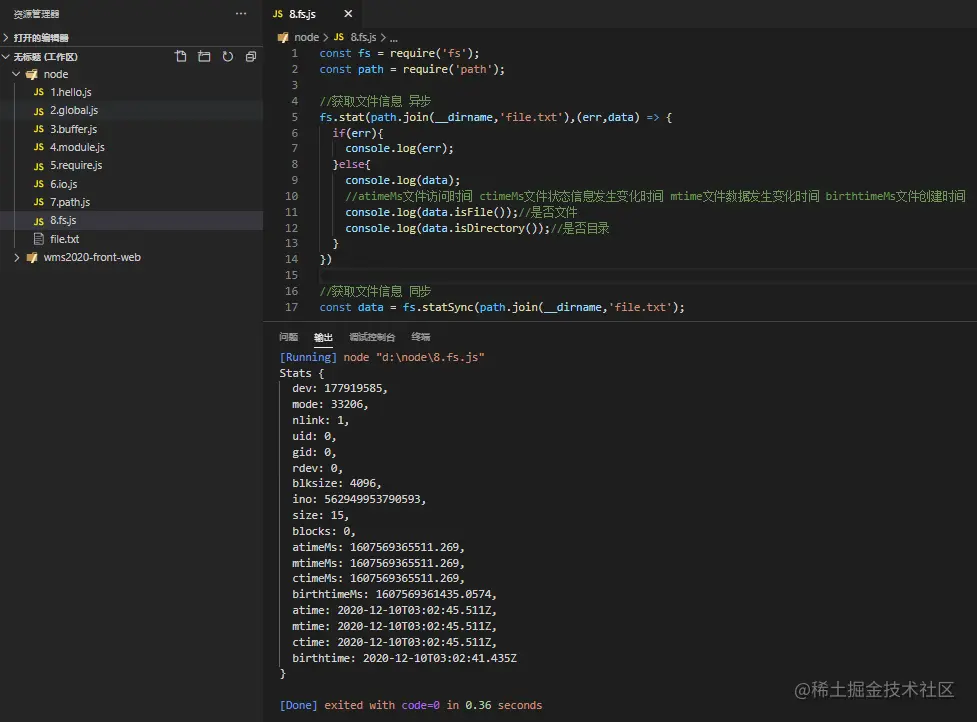The width and height of the screenshot is (977, 722).
Task: Click line number 5 in the gutter
Action: [x=295, y=117]
